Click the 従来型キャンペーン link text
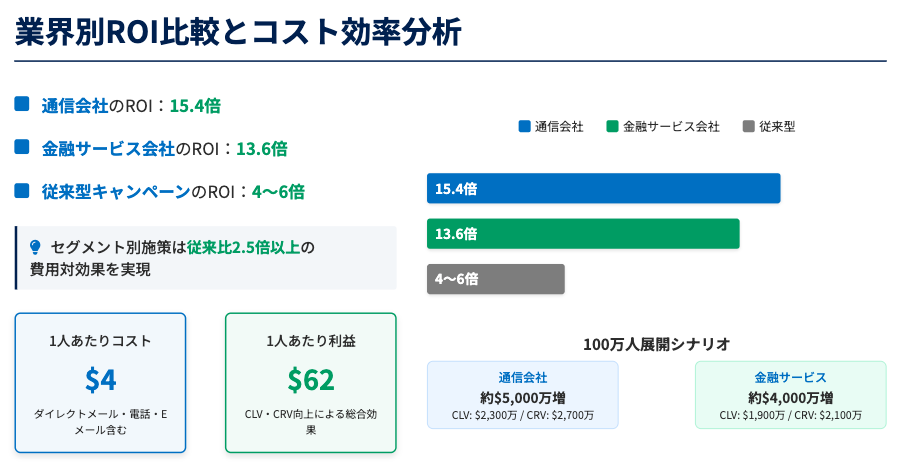The width and height of the screenshot is (907, 469). pos(115,191)
